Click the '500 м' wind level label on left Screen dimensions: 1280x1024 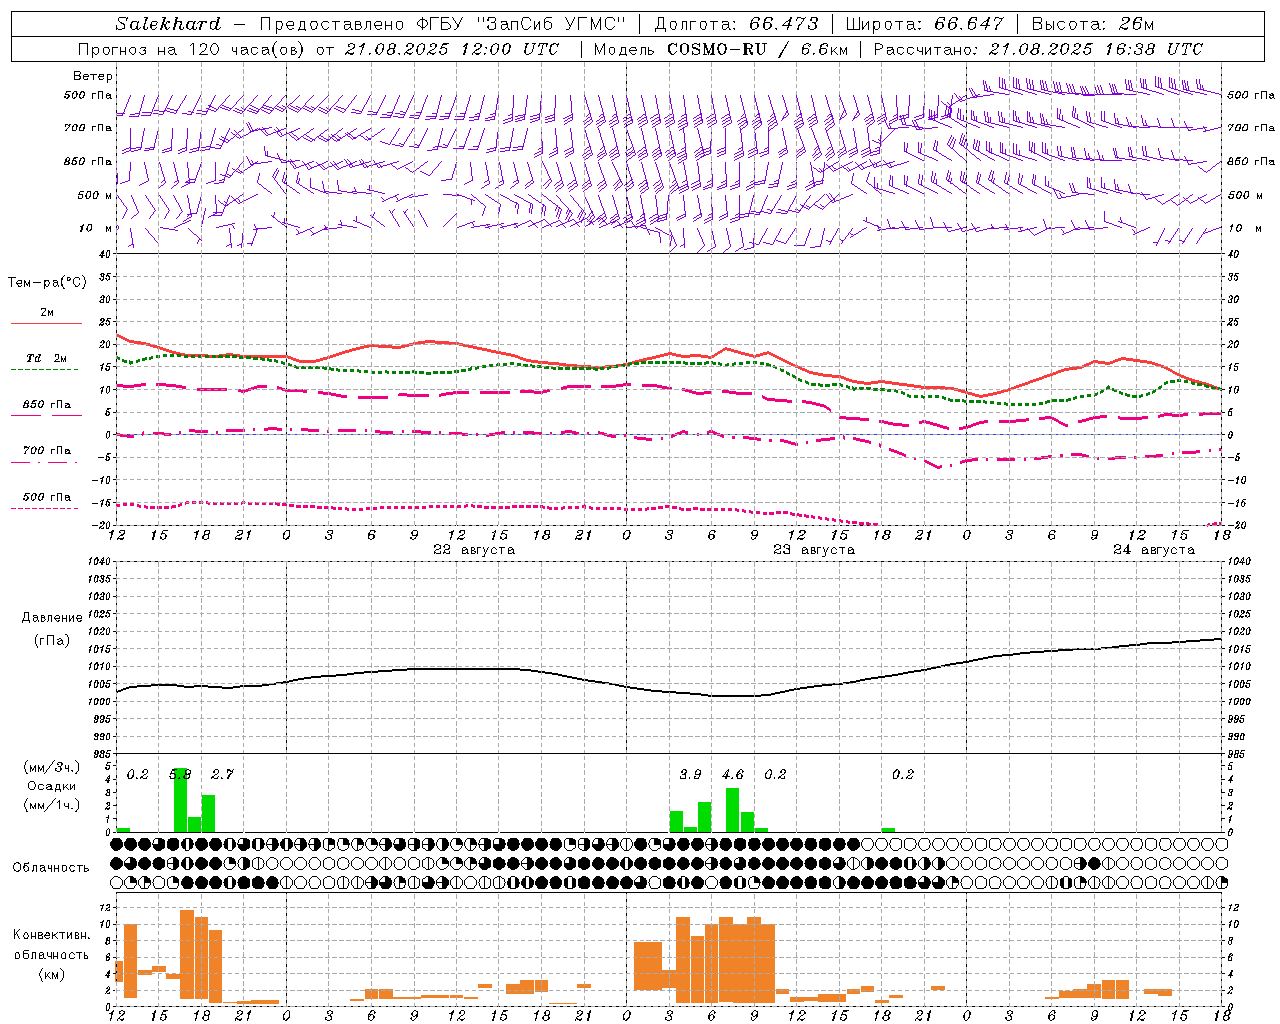(x=95, y=195)
